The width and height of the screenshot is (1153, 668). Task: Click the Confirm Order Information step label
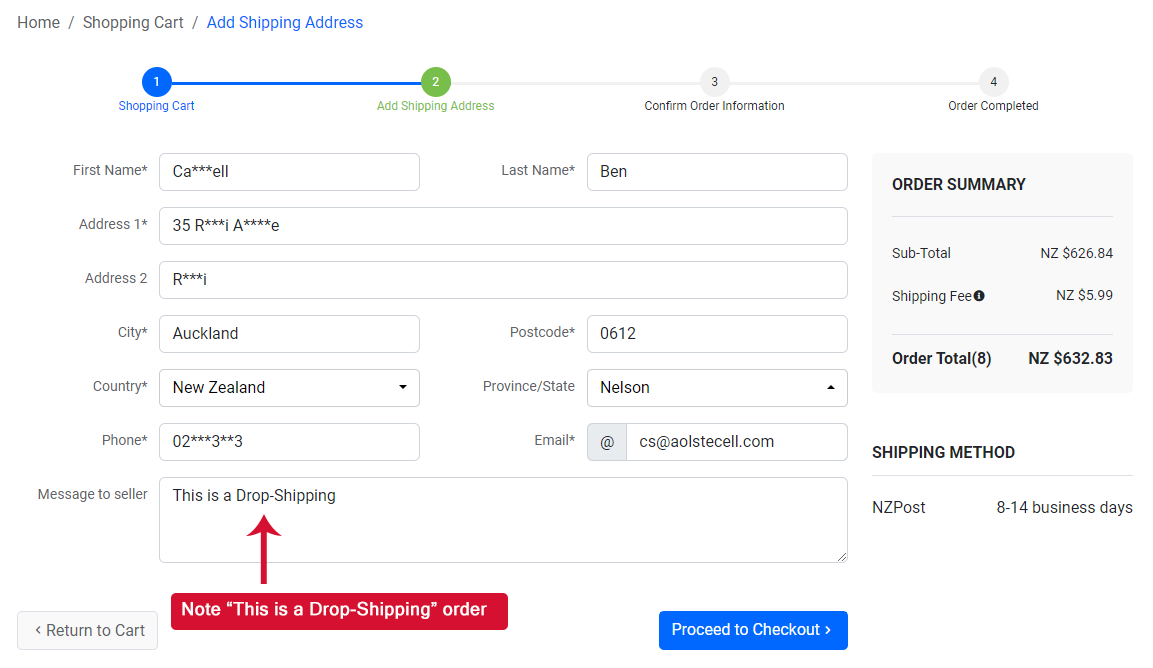[x=714, y=105]
